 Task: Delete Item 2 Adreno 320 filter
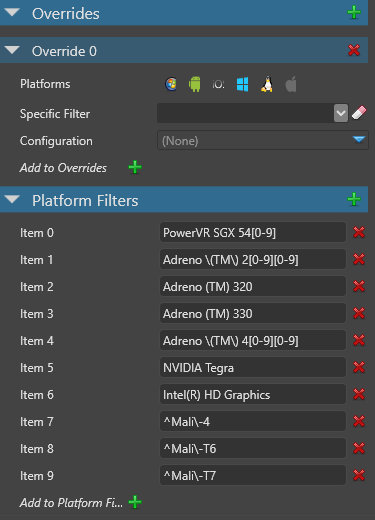[359, 286]
